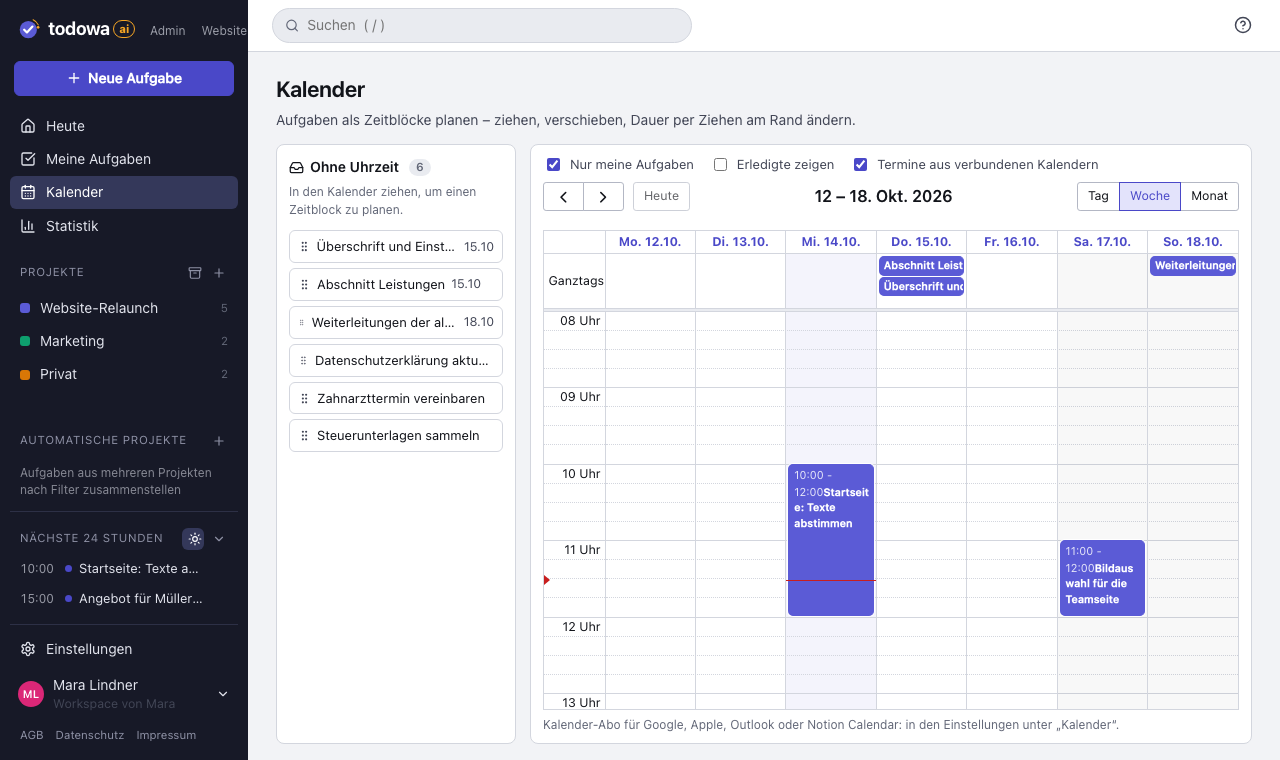Toggle Nur meine Aufgaben checkbox

[x=553, y=164]
